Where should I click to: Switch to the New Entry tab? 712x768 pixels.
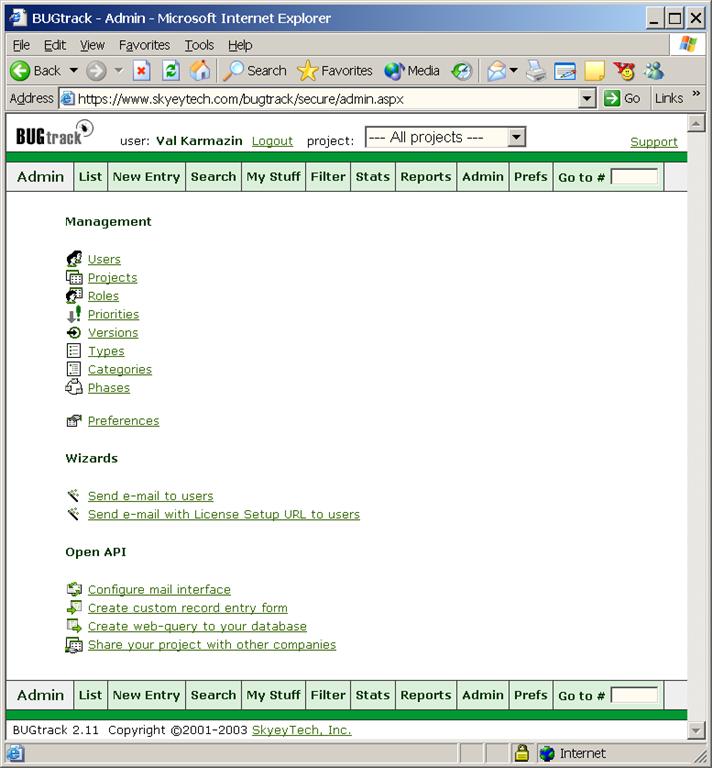click(146, 177)
